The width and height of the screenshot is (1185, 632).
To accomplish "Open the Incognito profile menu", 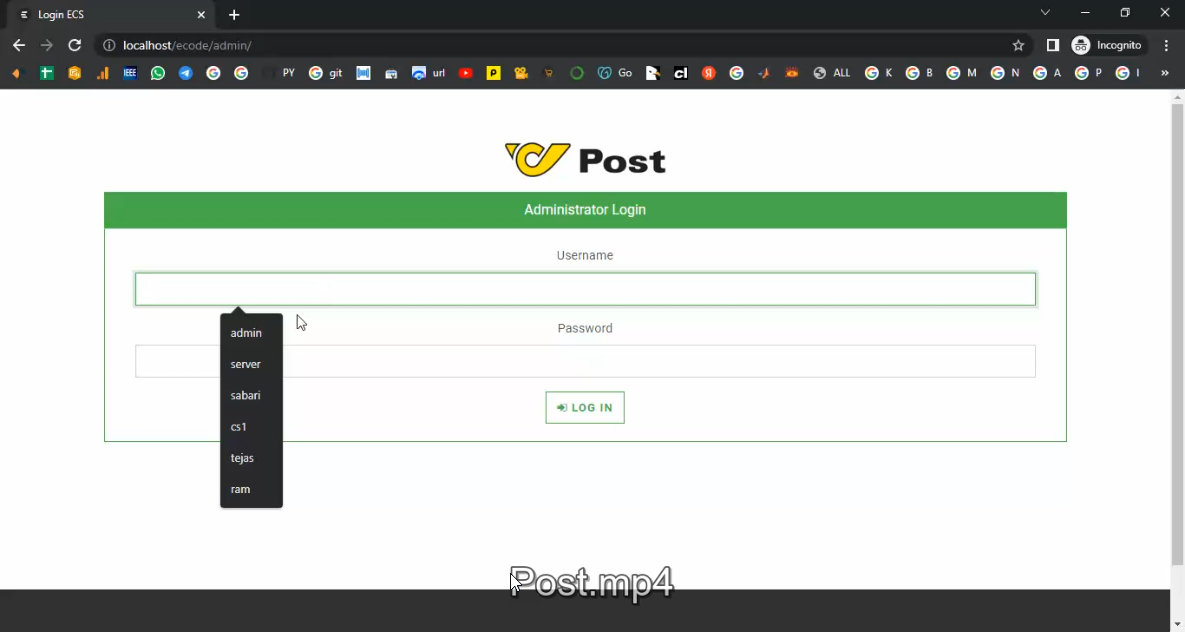I will [1106, 45].
